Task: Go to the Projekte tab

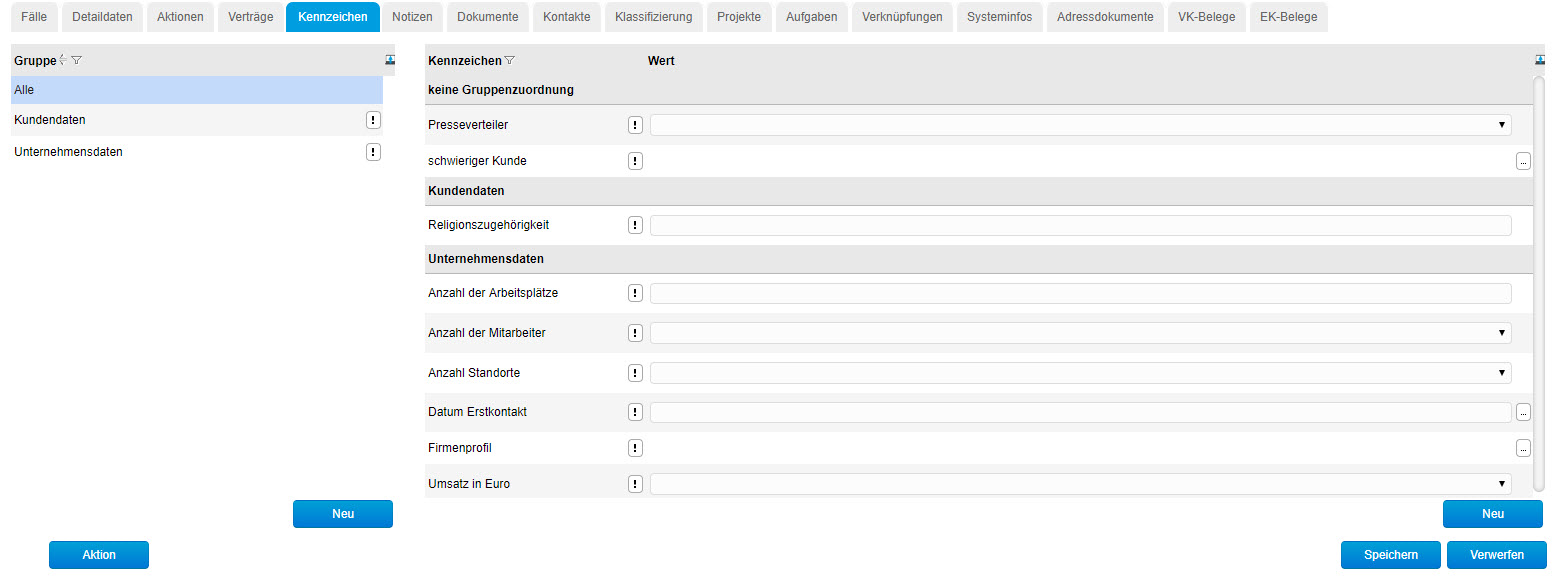Action: click(x=739, y=17)
